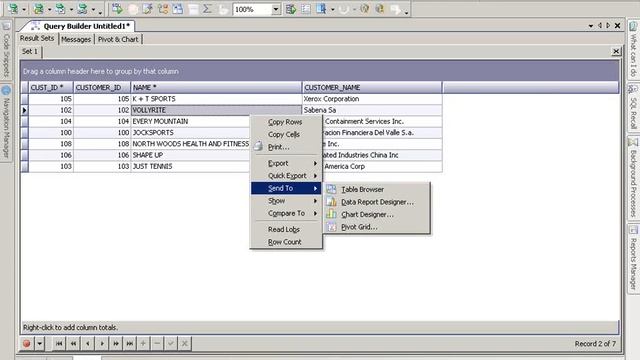Select the Set 1 tab
This screenshot has height=360, width=640.
[x=30, y=51]
